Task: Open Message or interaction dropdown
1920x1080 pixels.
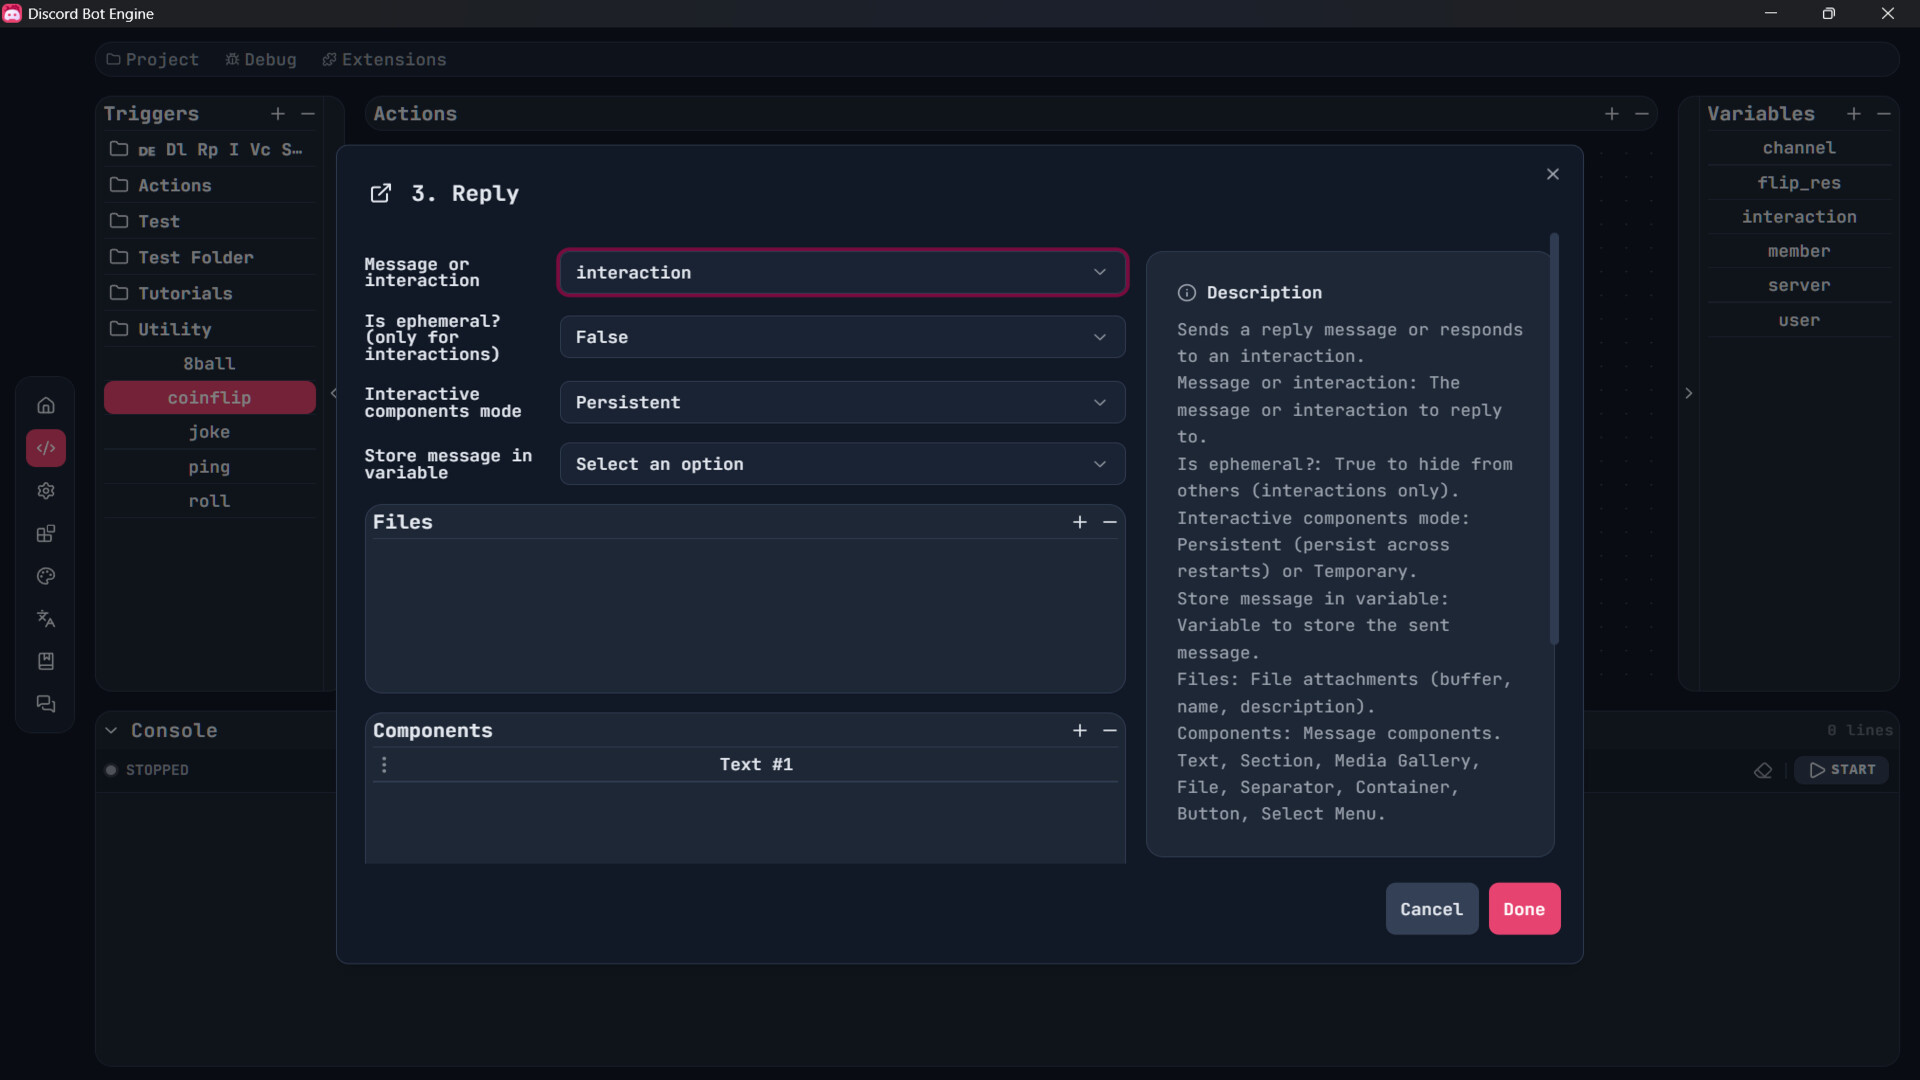Action: click(842, 273)
